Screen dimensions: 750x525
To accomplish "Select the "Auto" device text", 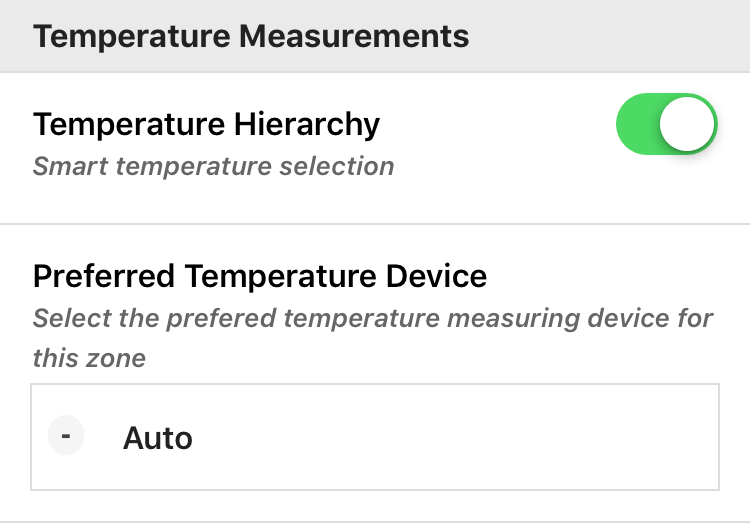I will pyautogui.click(x=158, y=437).
